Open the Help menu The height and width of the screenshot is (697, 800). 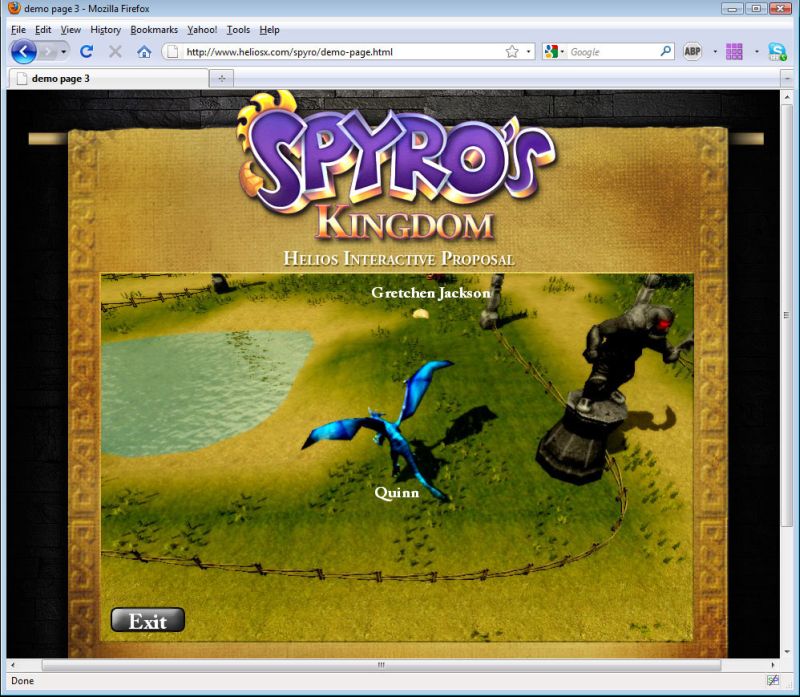click(269, 30)
